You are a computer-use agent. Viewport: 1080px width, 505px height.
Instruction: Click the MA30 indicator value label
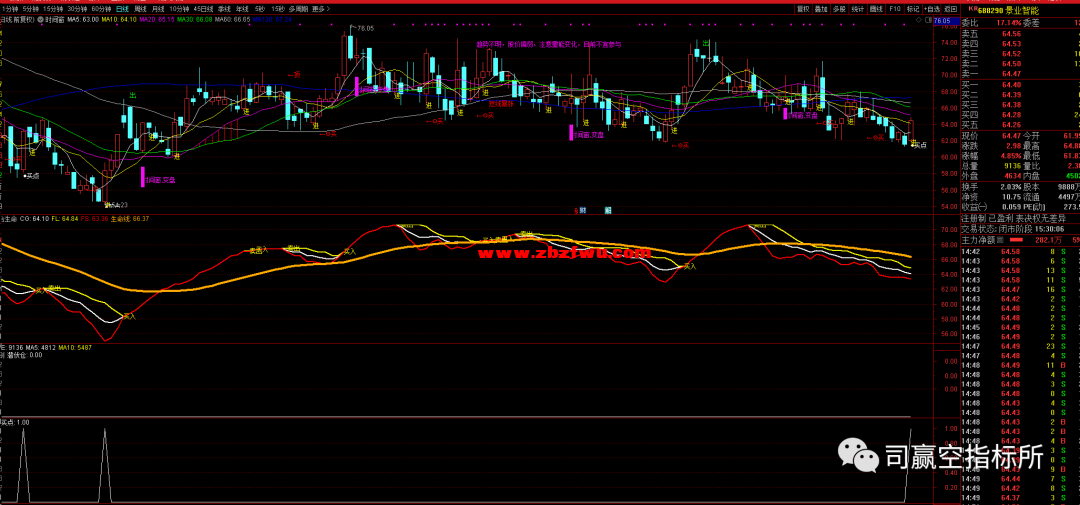[x=195, y=20]
